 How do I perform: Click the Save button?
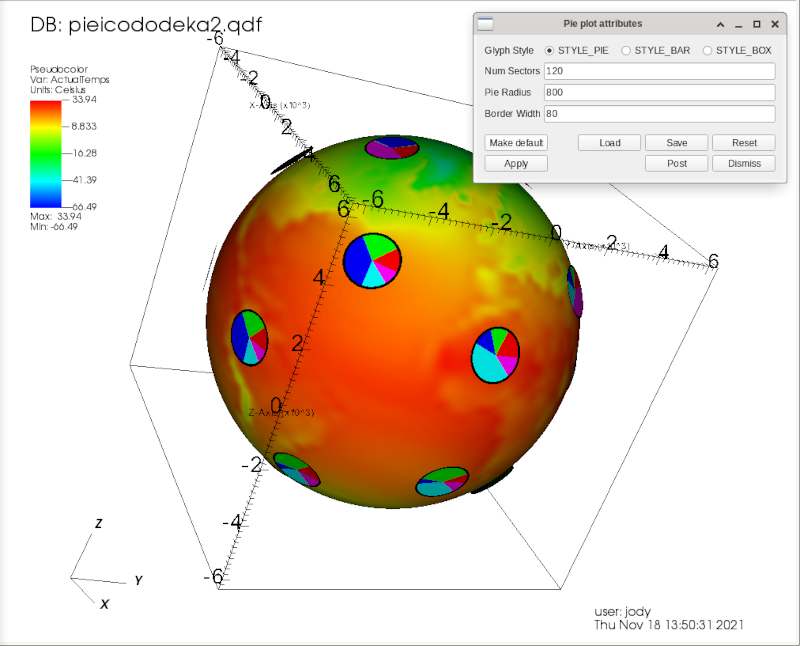[677, 143]
